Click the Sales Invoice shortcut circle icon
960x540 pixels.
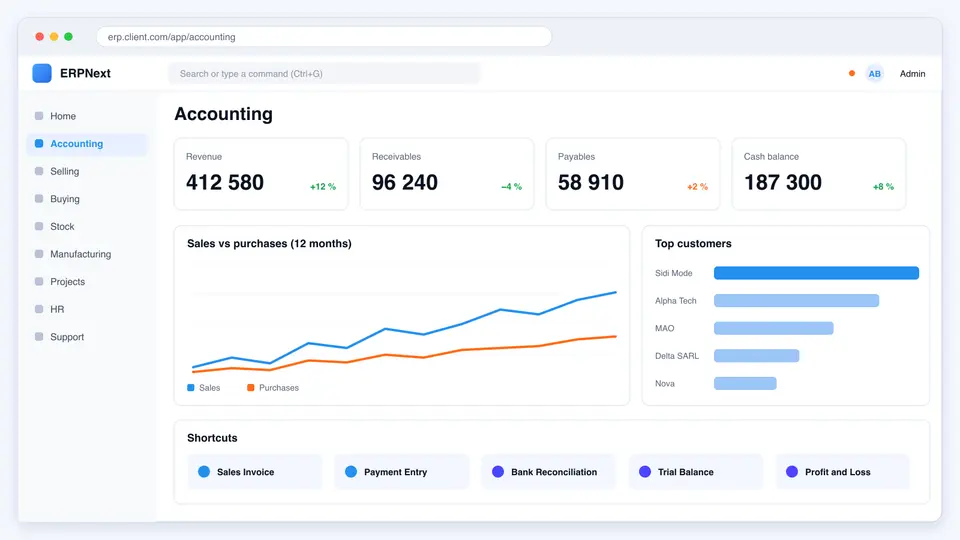[204, 471]
